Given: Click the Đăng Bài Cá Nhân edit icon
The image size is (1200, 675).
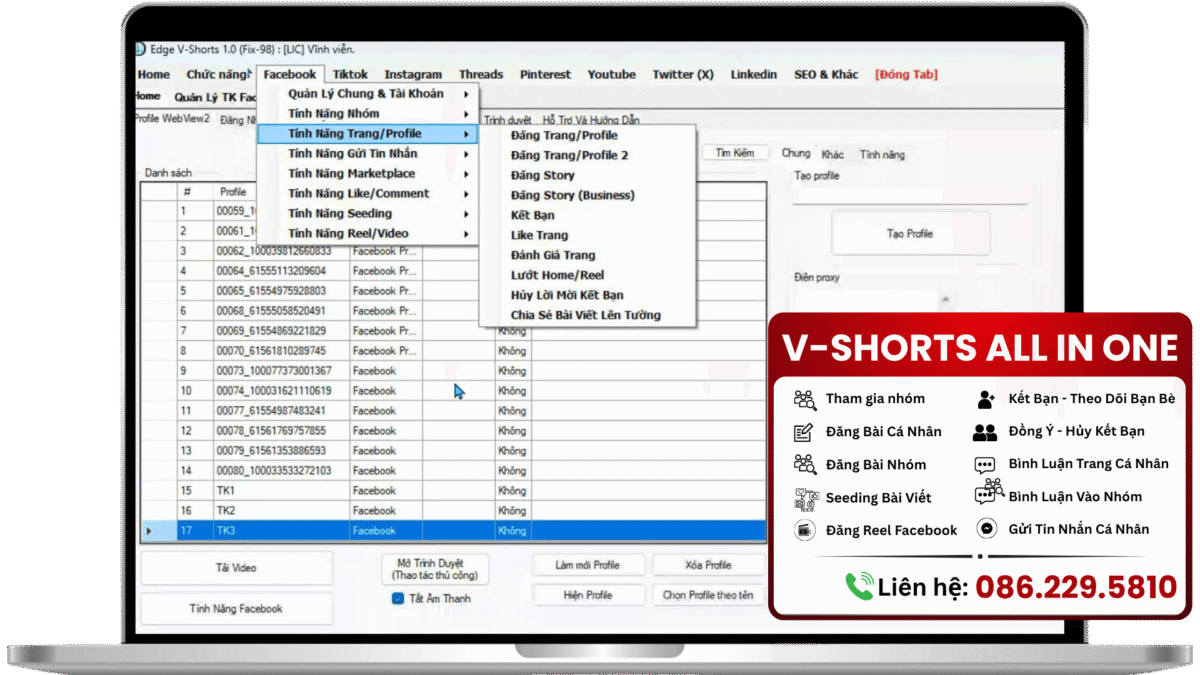Looking at the screenshot, I should click(804, 432).
